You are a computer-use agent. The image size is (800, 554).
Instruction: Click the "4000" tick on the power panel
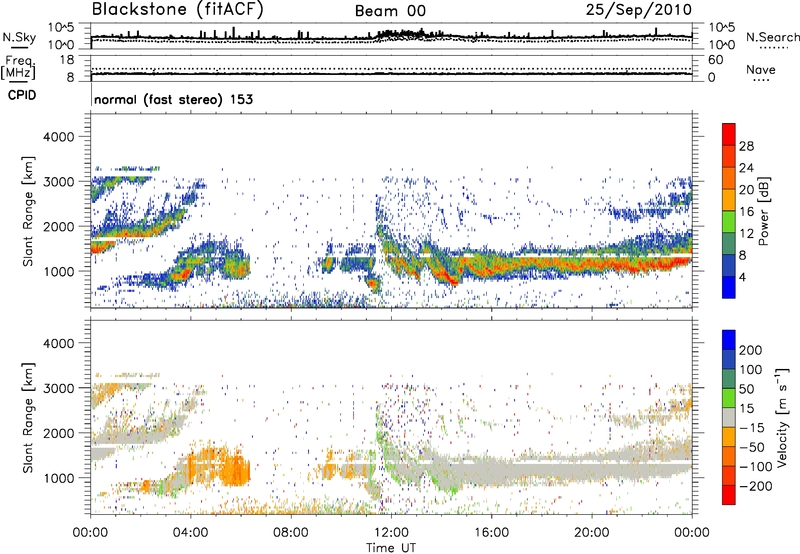58,137
